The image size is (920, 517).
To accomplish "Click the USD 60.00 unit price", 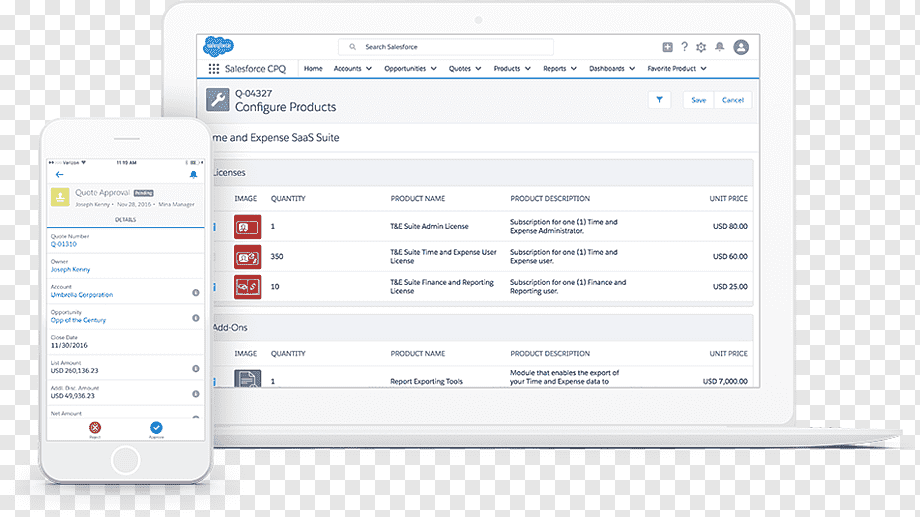I will [730, 256].
